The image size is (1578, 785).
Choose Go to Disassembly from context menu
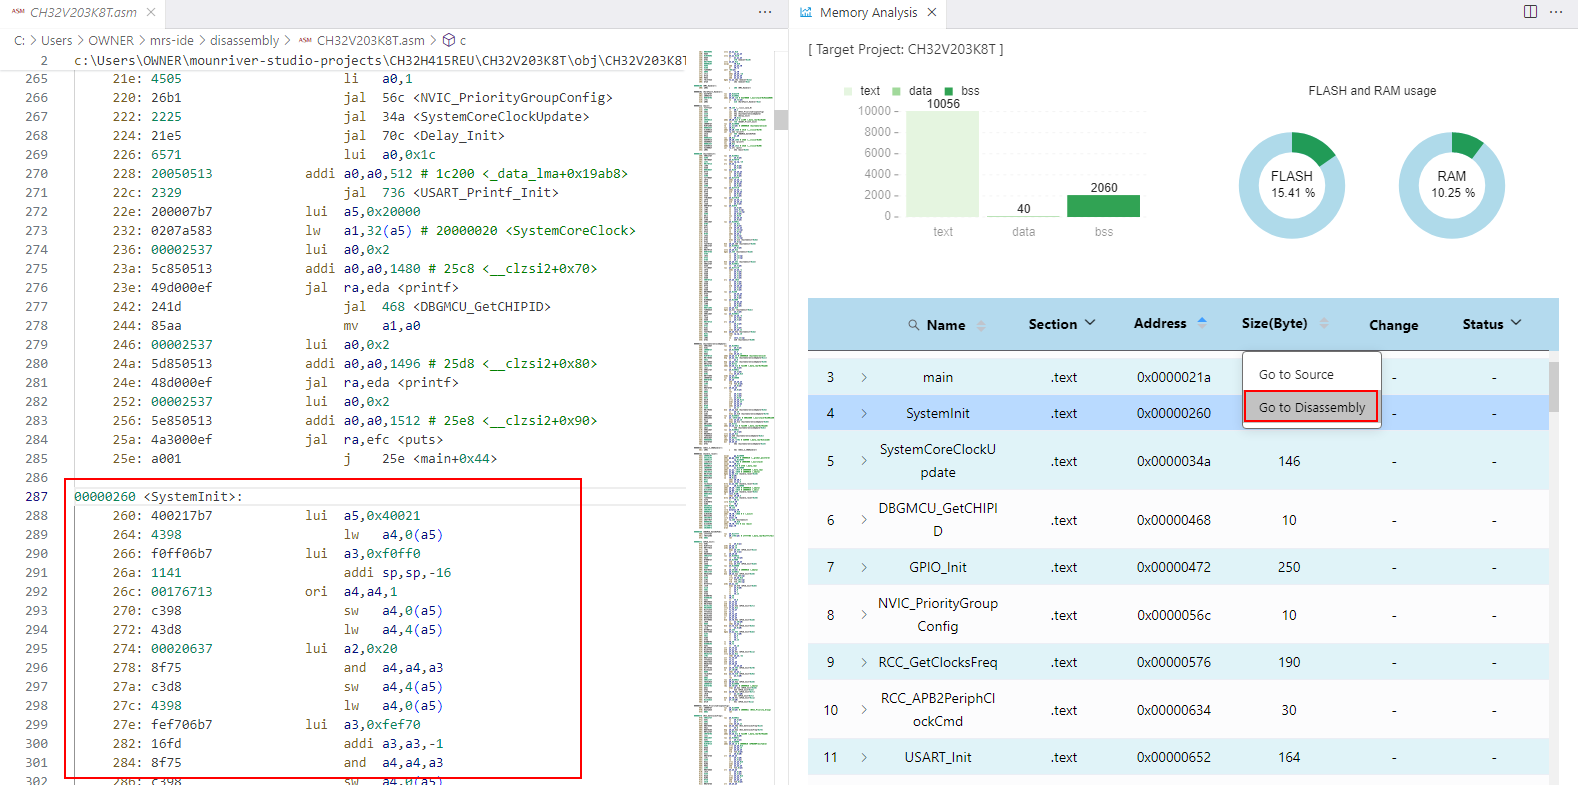[x=1311, y=407]
